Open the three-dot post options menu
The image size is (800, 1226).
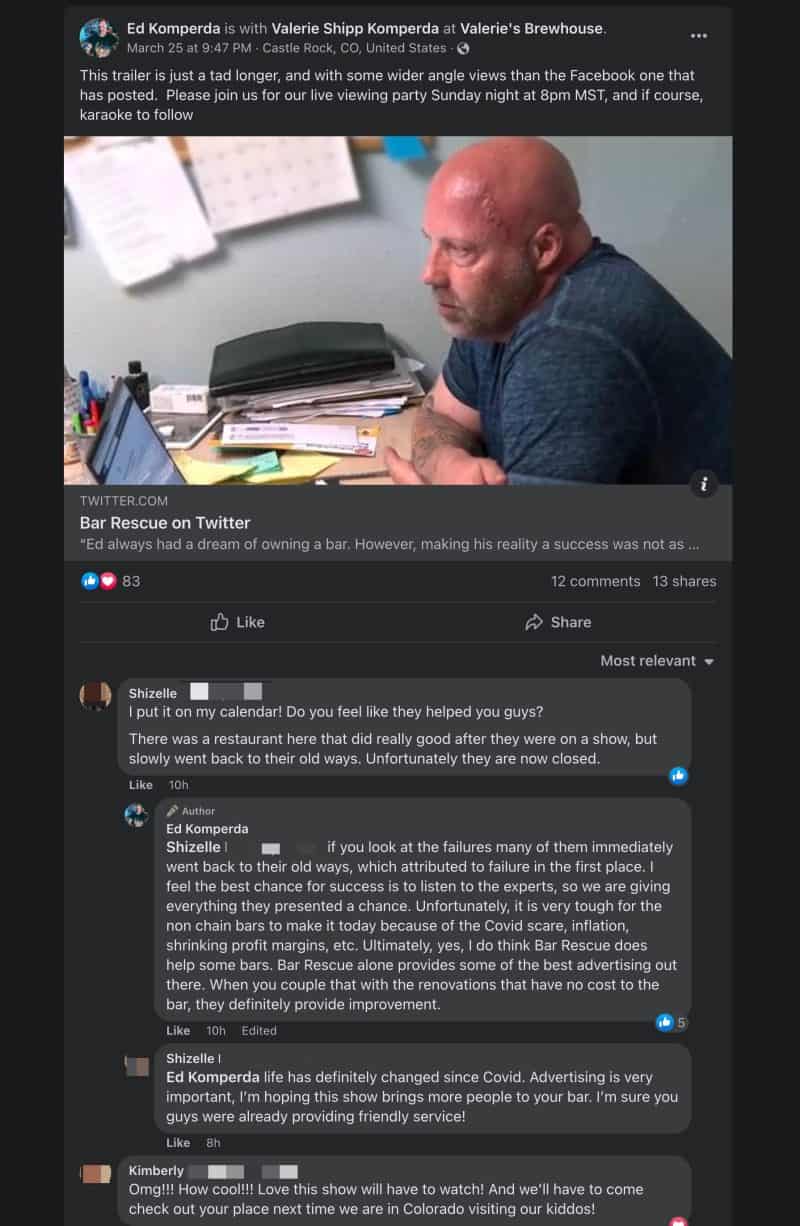[698, 36]
